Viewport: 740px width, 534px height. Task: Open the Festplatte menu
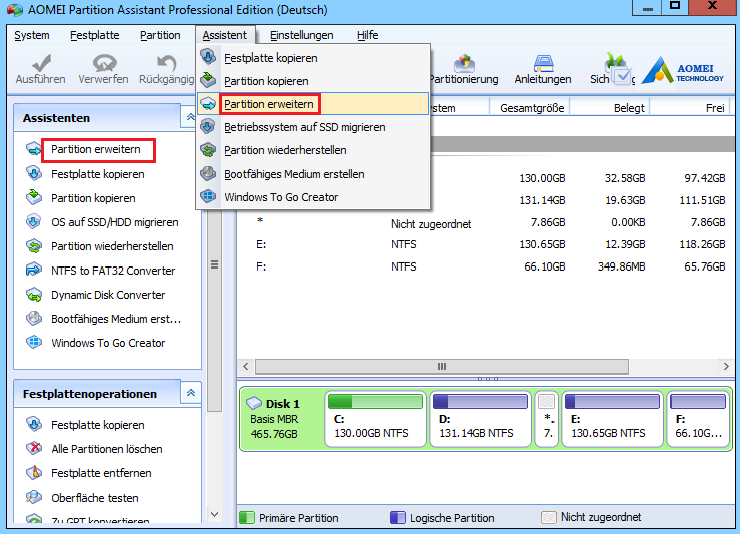[94, 35]
